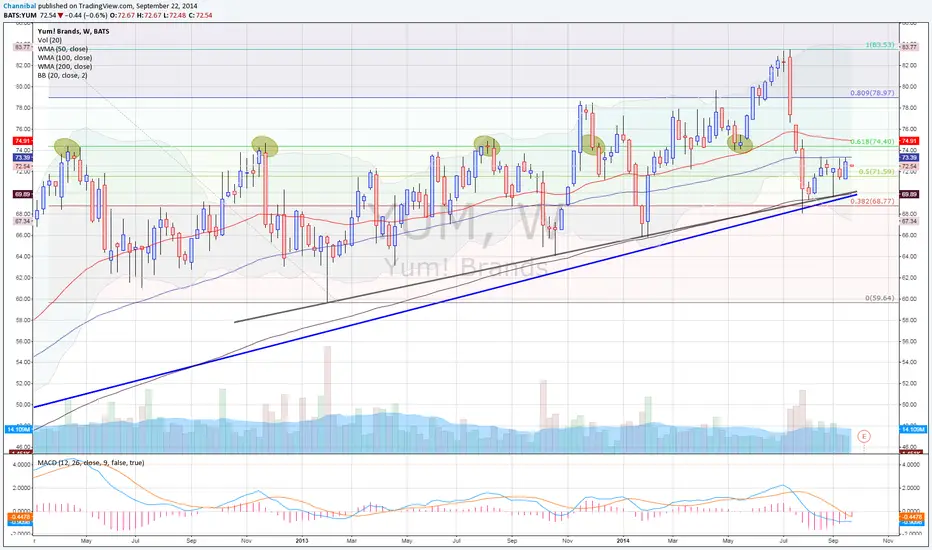Viewport: 932px width, 550px height.
Task: Select the BB (20, close, 2) legend
Action: pyautogui.click(x=62, y=76)
